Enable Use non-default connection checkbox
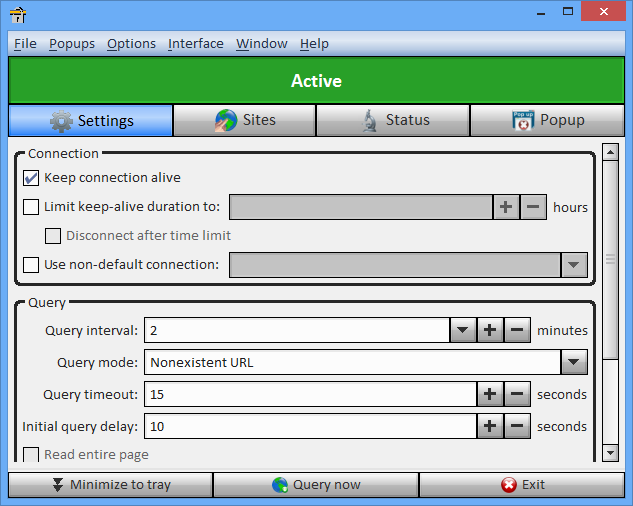This screenshot has height=506, width=633. (31, 265)
